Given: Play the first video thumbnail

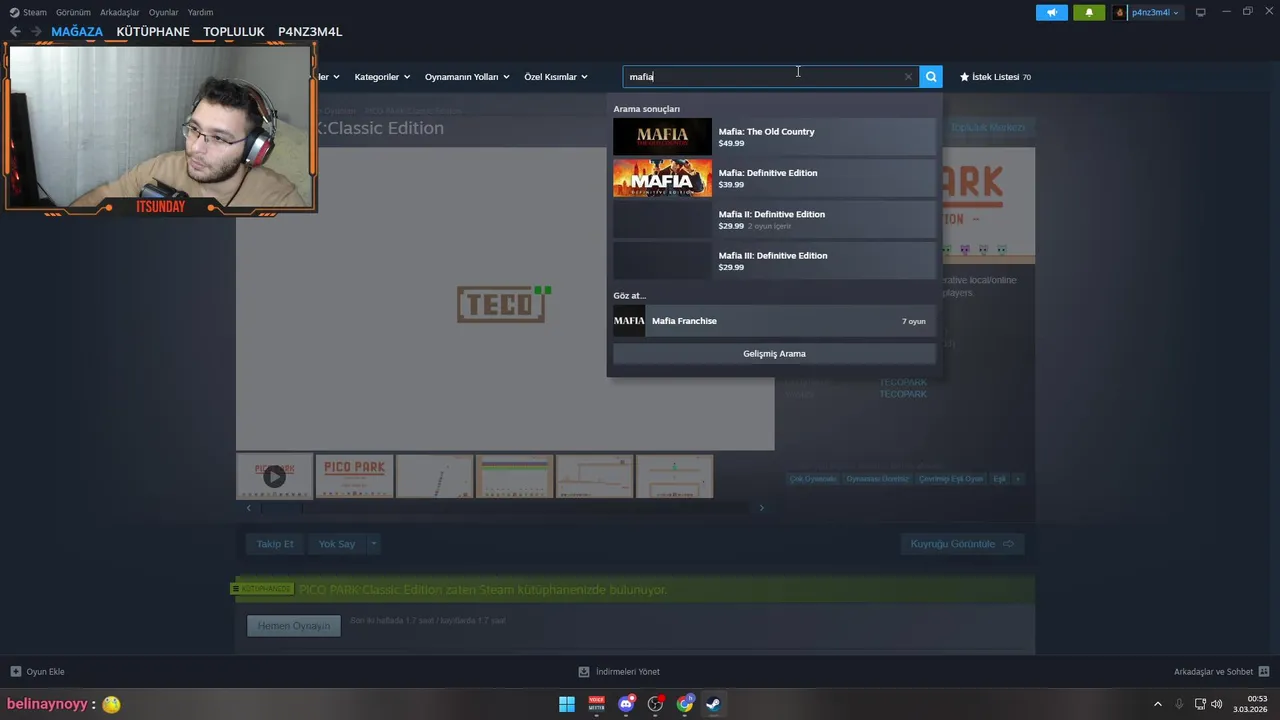Looking at the screenshot, I should coord(274,477).
